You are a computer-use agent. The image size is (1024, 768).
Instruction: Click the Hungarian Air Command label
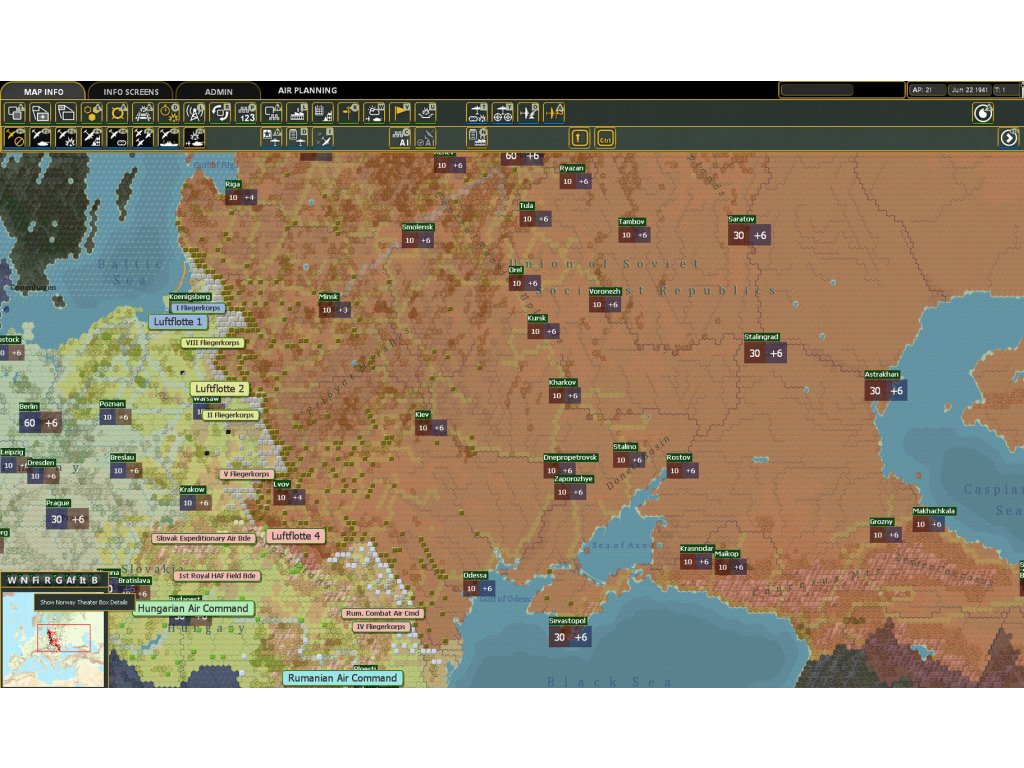click(x=192, y=608)
